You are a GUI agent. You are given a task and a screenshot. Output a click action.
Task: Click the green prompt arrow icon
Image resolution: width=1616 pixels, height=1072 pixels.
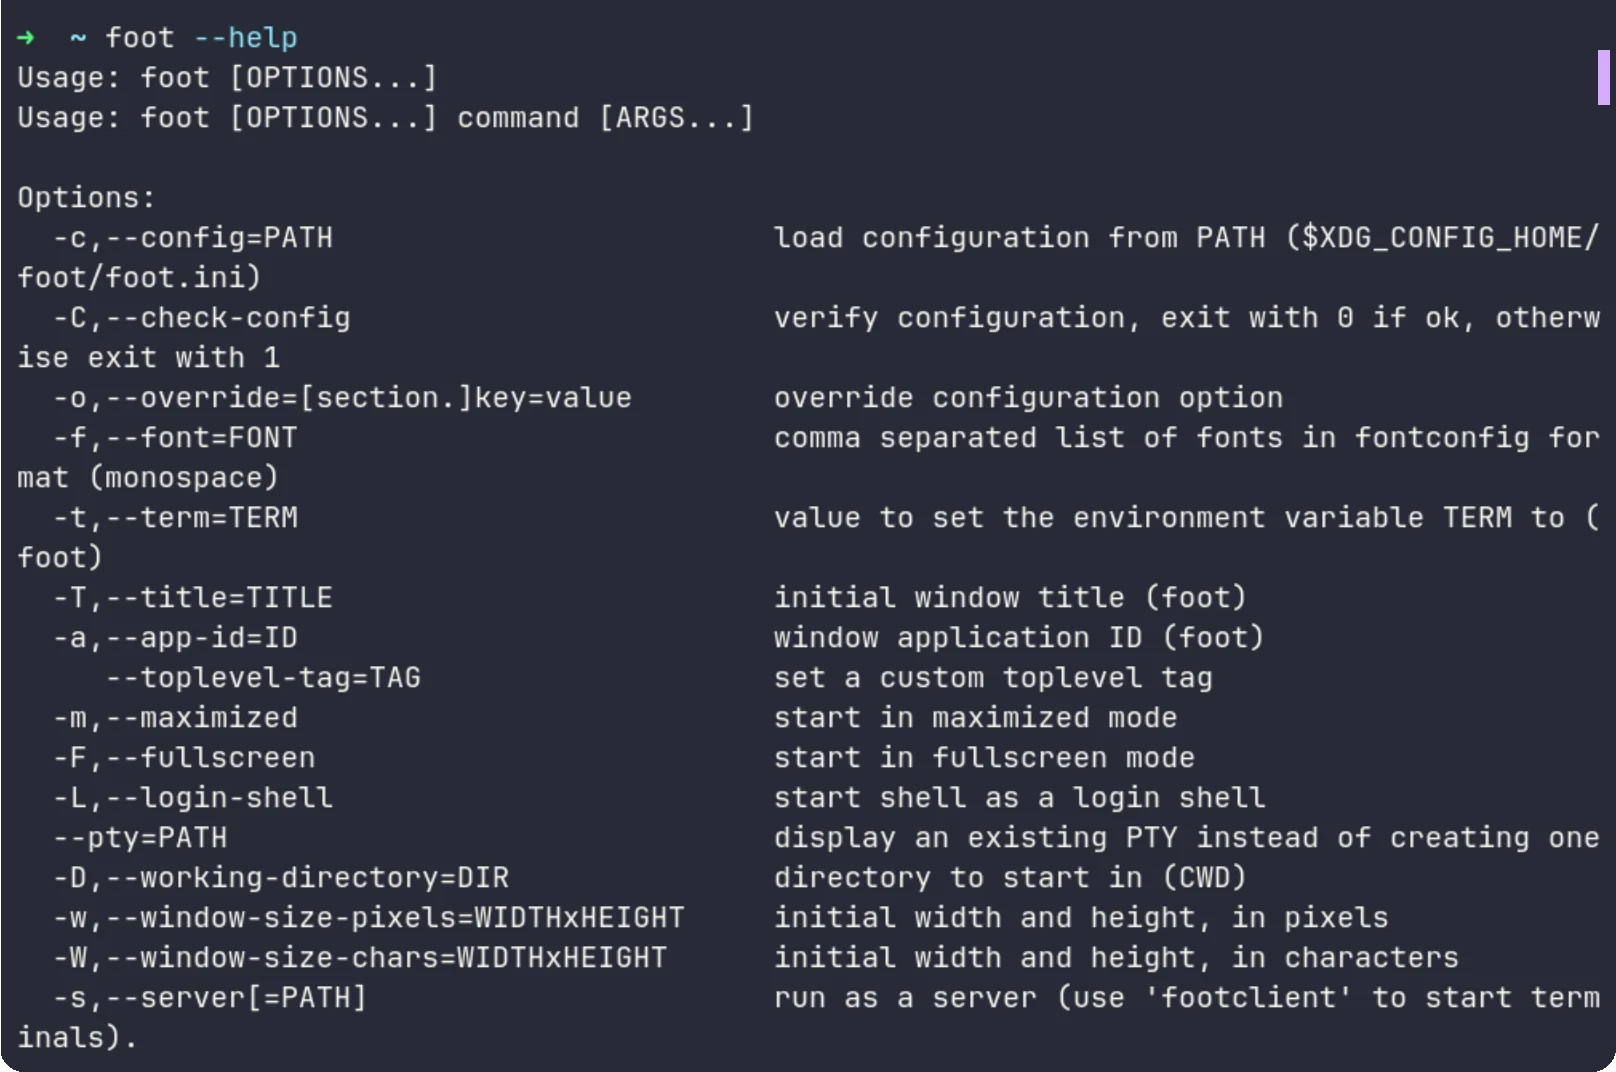(x=26, y=38)
